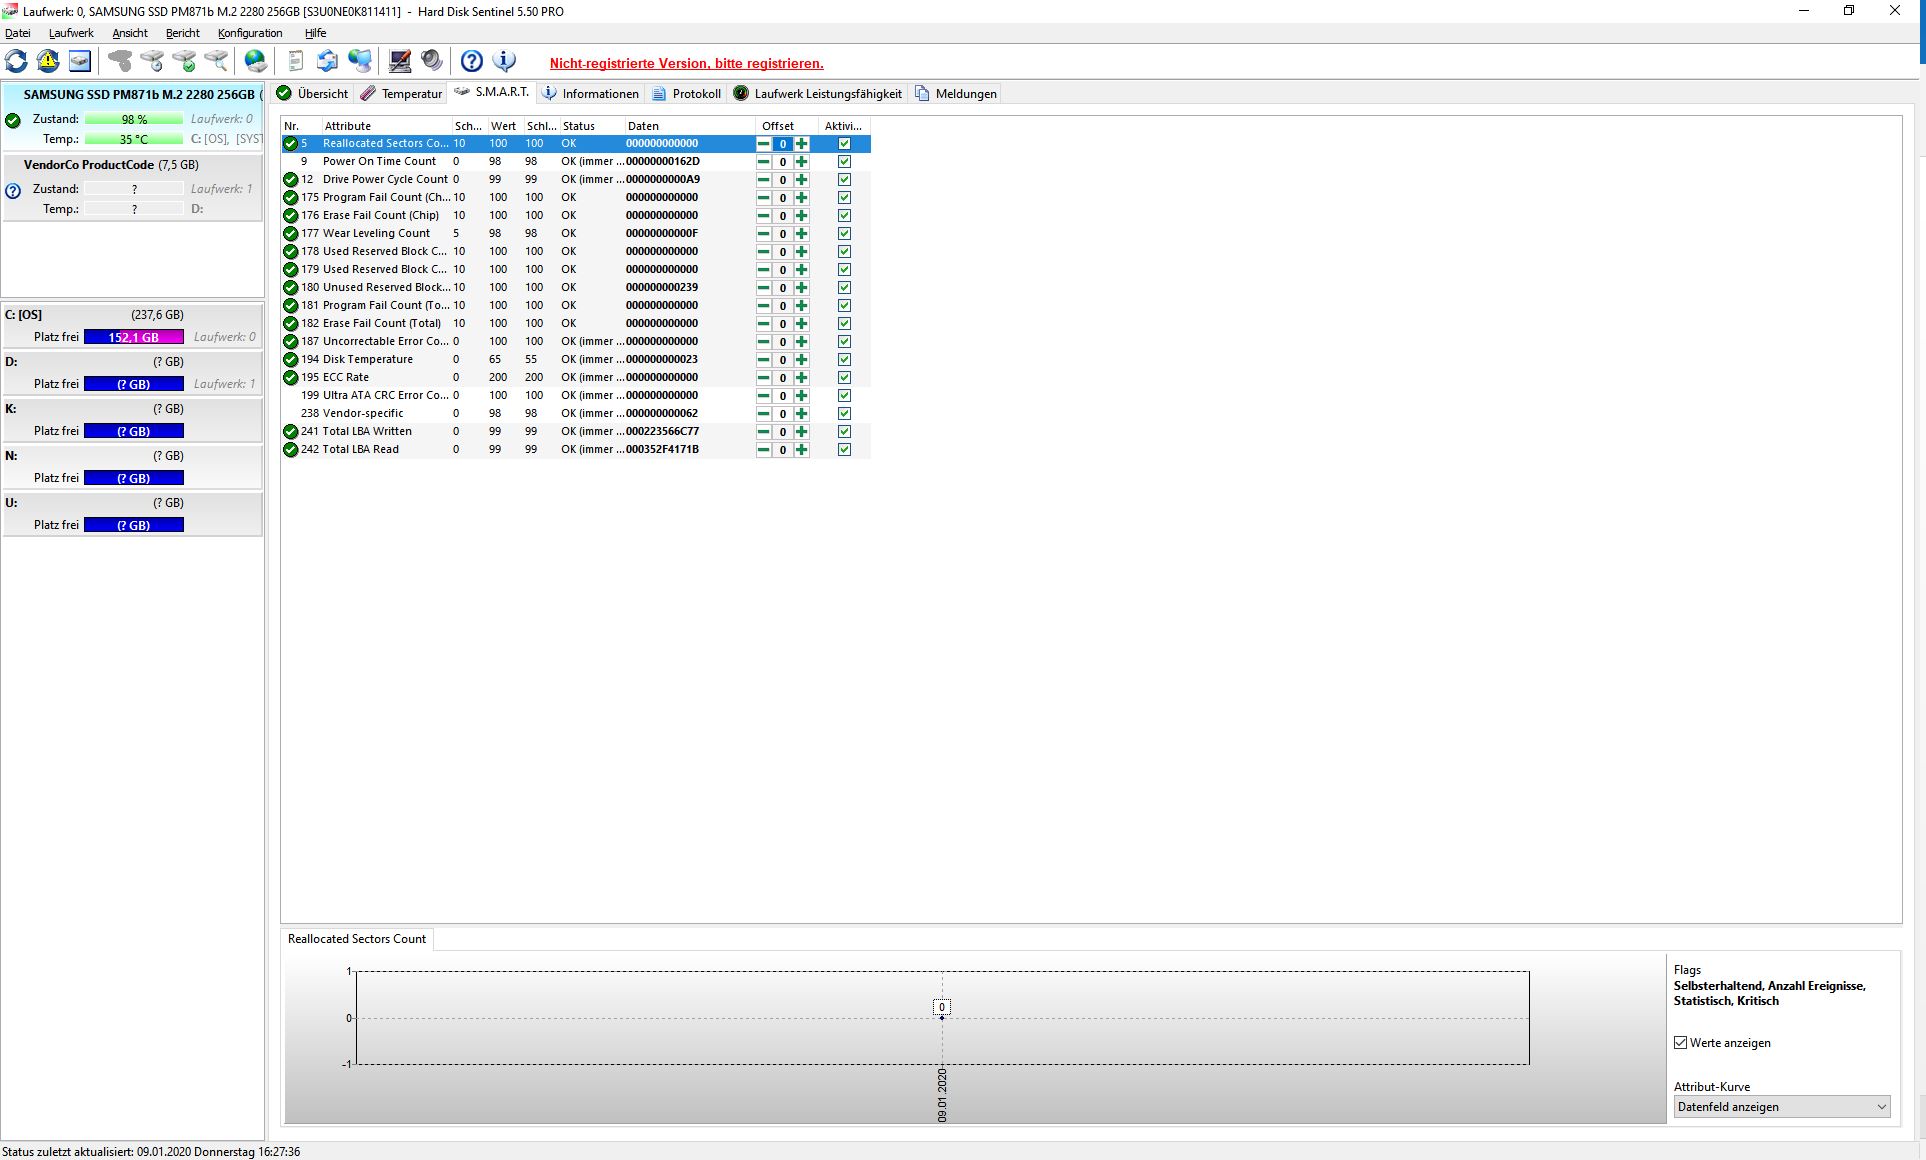
Task: Open help via the question mark icon
Action: pyautogui.click(x=471, y=62)
